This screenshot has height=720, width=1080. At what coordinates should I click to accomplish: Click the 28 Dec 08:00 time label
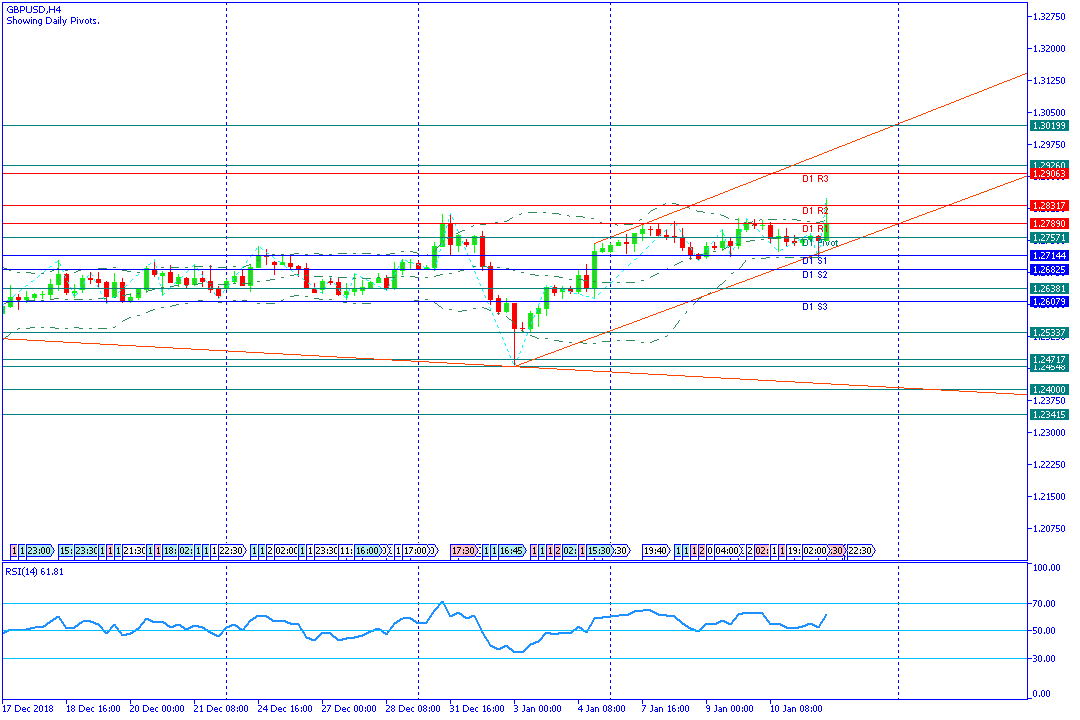pos(413,709)
